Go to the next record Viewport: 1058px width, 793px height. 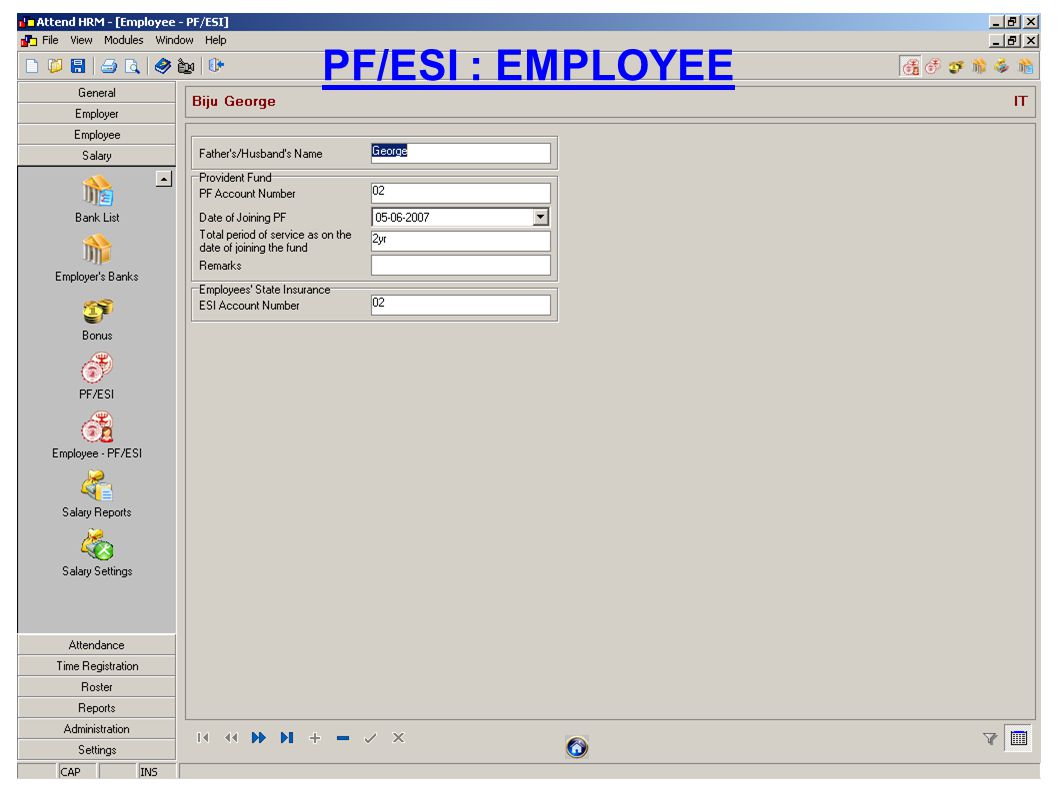pos(258,738)
